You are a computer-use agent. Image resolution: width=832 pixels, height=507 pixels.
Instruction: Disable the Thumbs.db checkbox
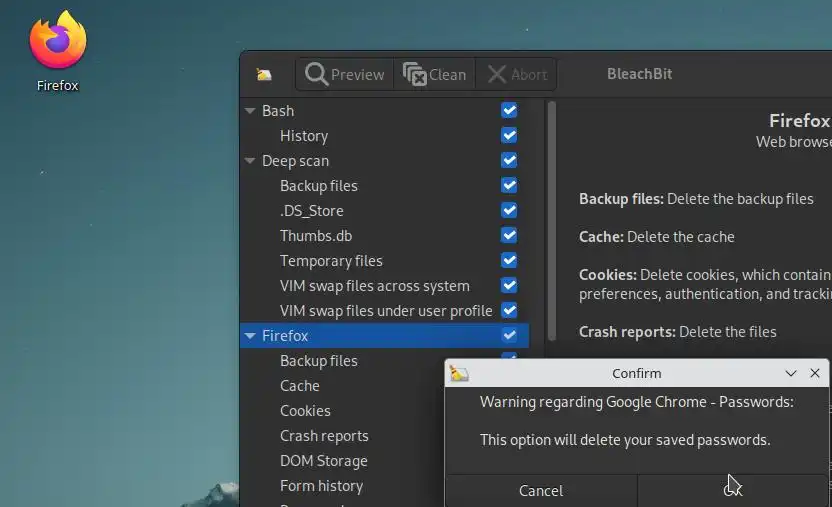pos(509,235)
